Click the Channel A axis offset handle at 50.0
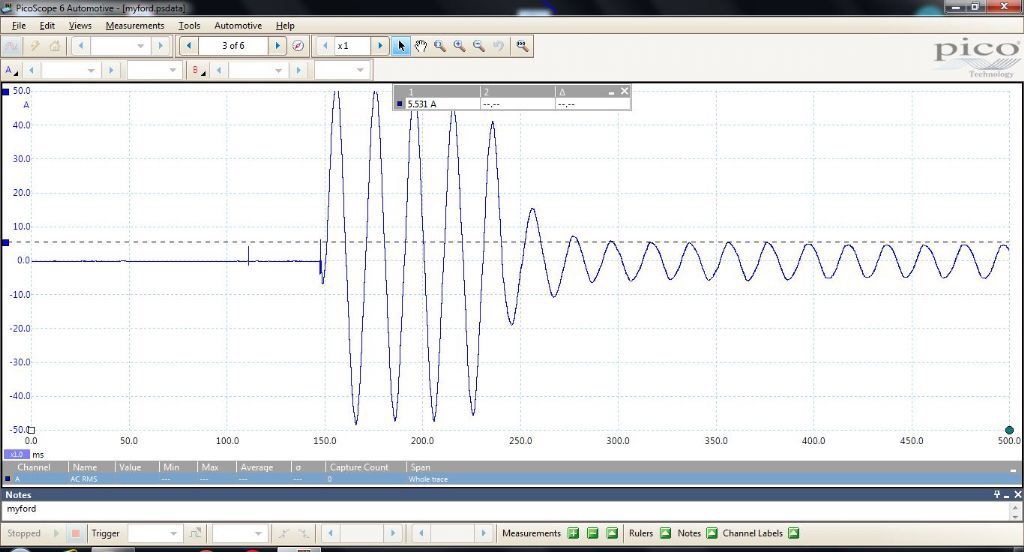 pyautogui.click(x=6, y=91)
